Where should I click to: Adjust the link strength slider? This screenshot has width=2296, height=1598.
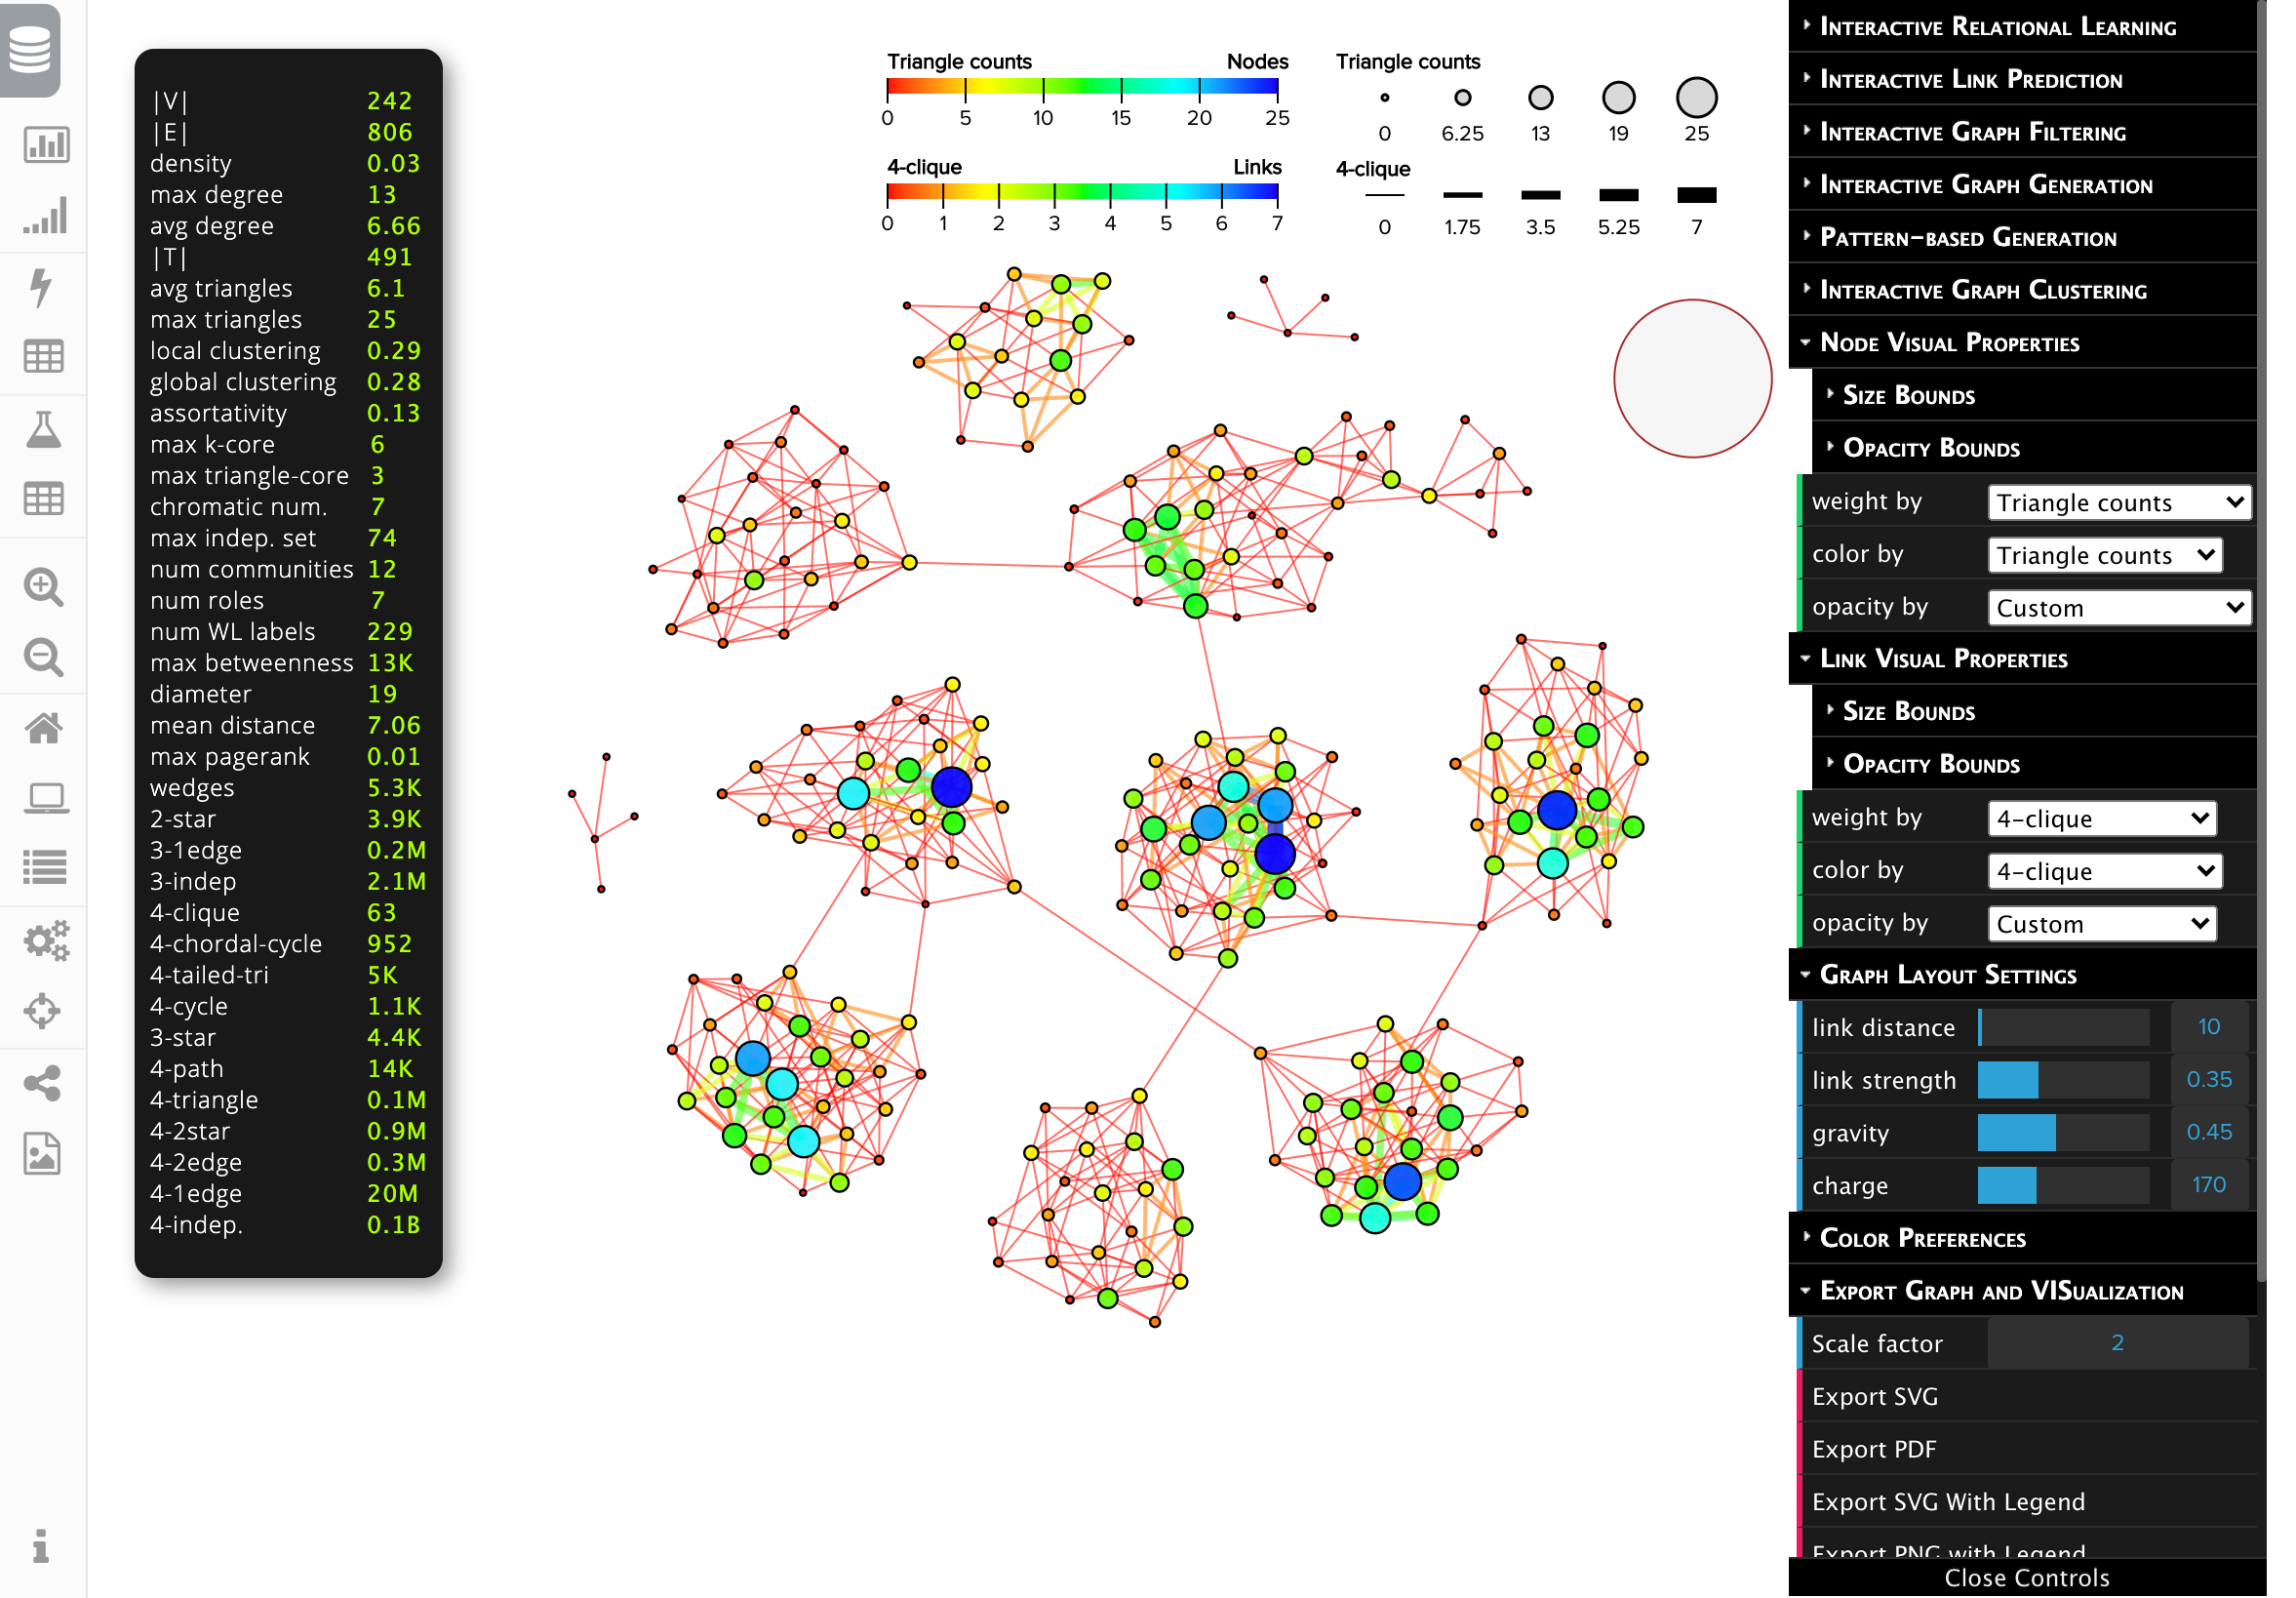(2064, 1080)
